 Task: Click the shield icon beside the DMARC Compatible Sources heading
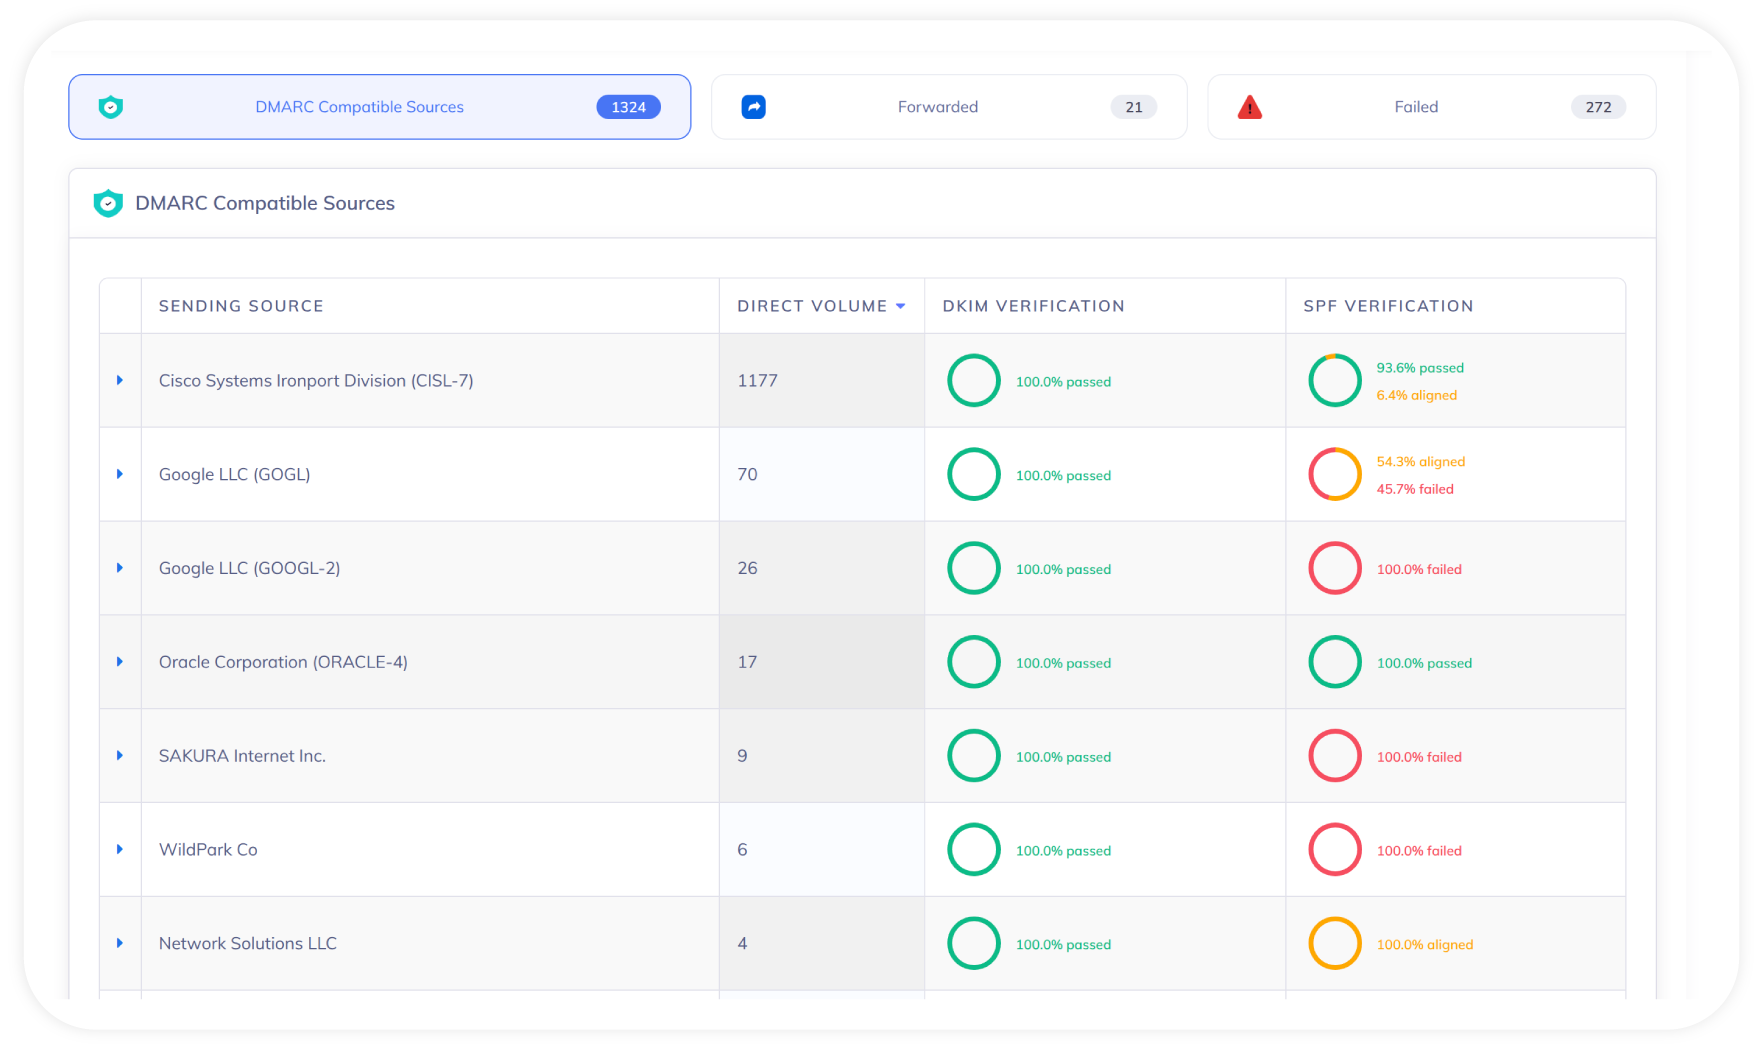[109, 203]
